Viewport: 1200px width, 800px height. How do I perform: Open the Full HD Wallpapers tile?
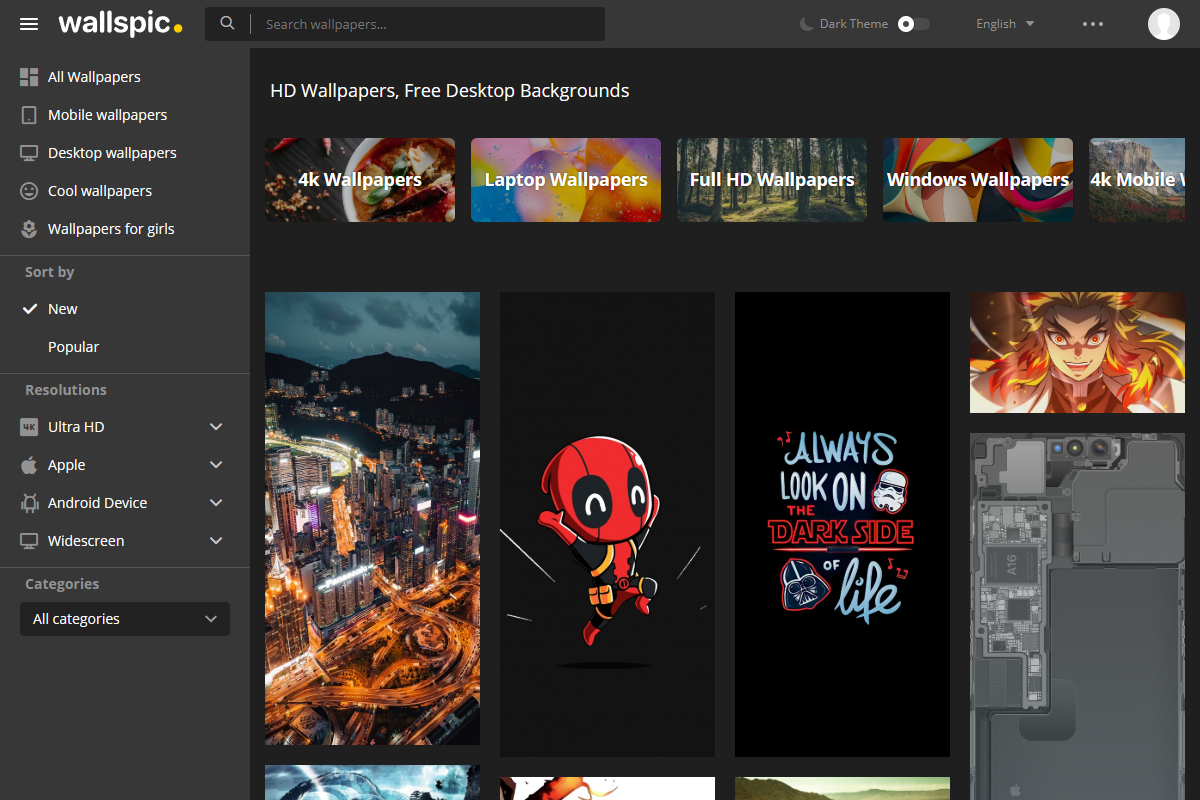[x=772, y=180]
